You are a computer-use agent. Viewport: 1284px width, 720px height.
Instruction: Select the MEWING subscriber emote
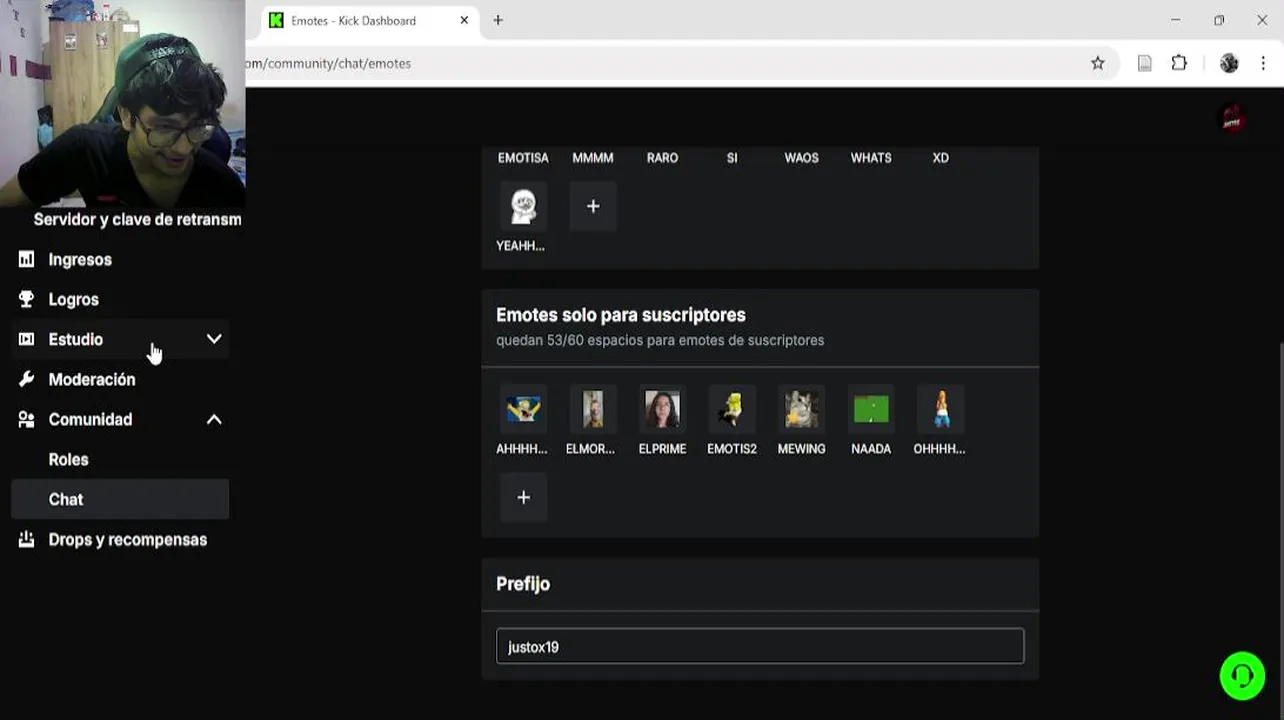(801, 409)
